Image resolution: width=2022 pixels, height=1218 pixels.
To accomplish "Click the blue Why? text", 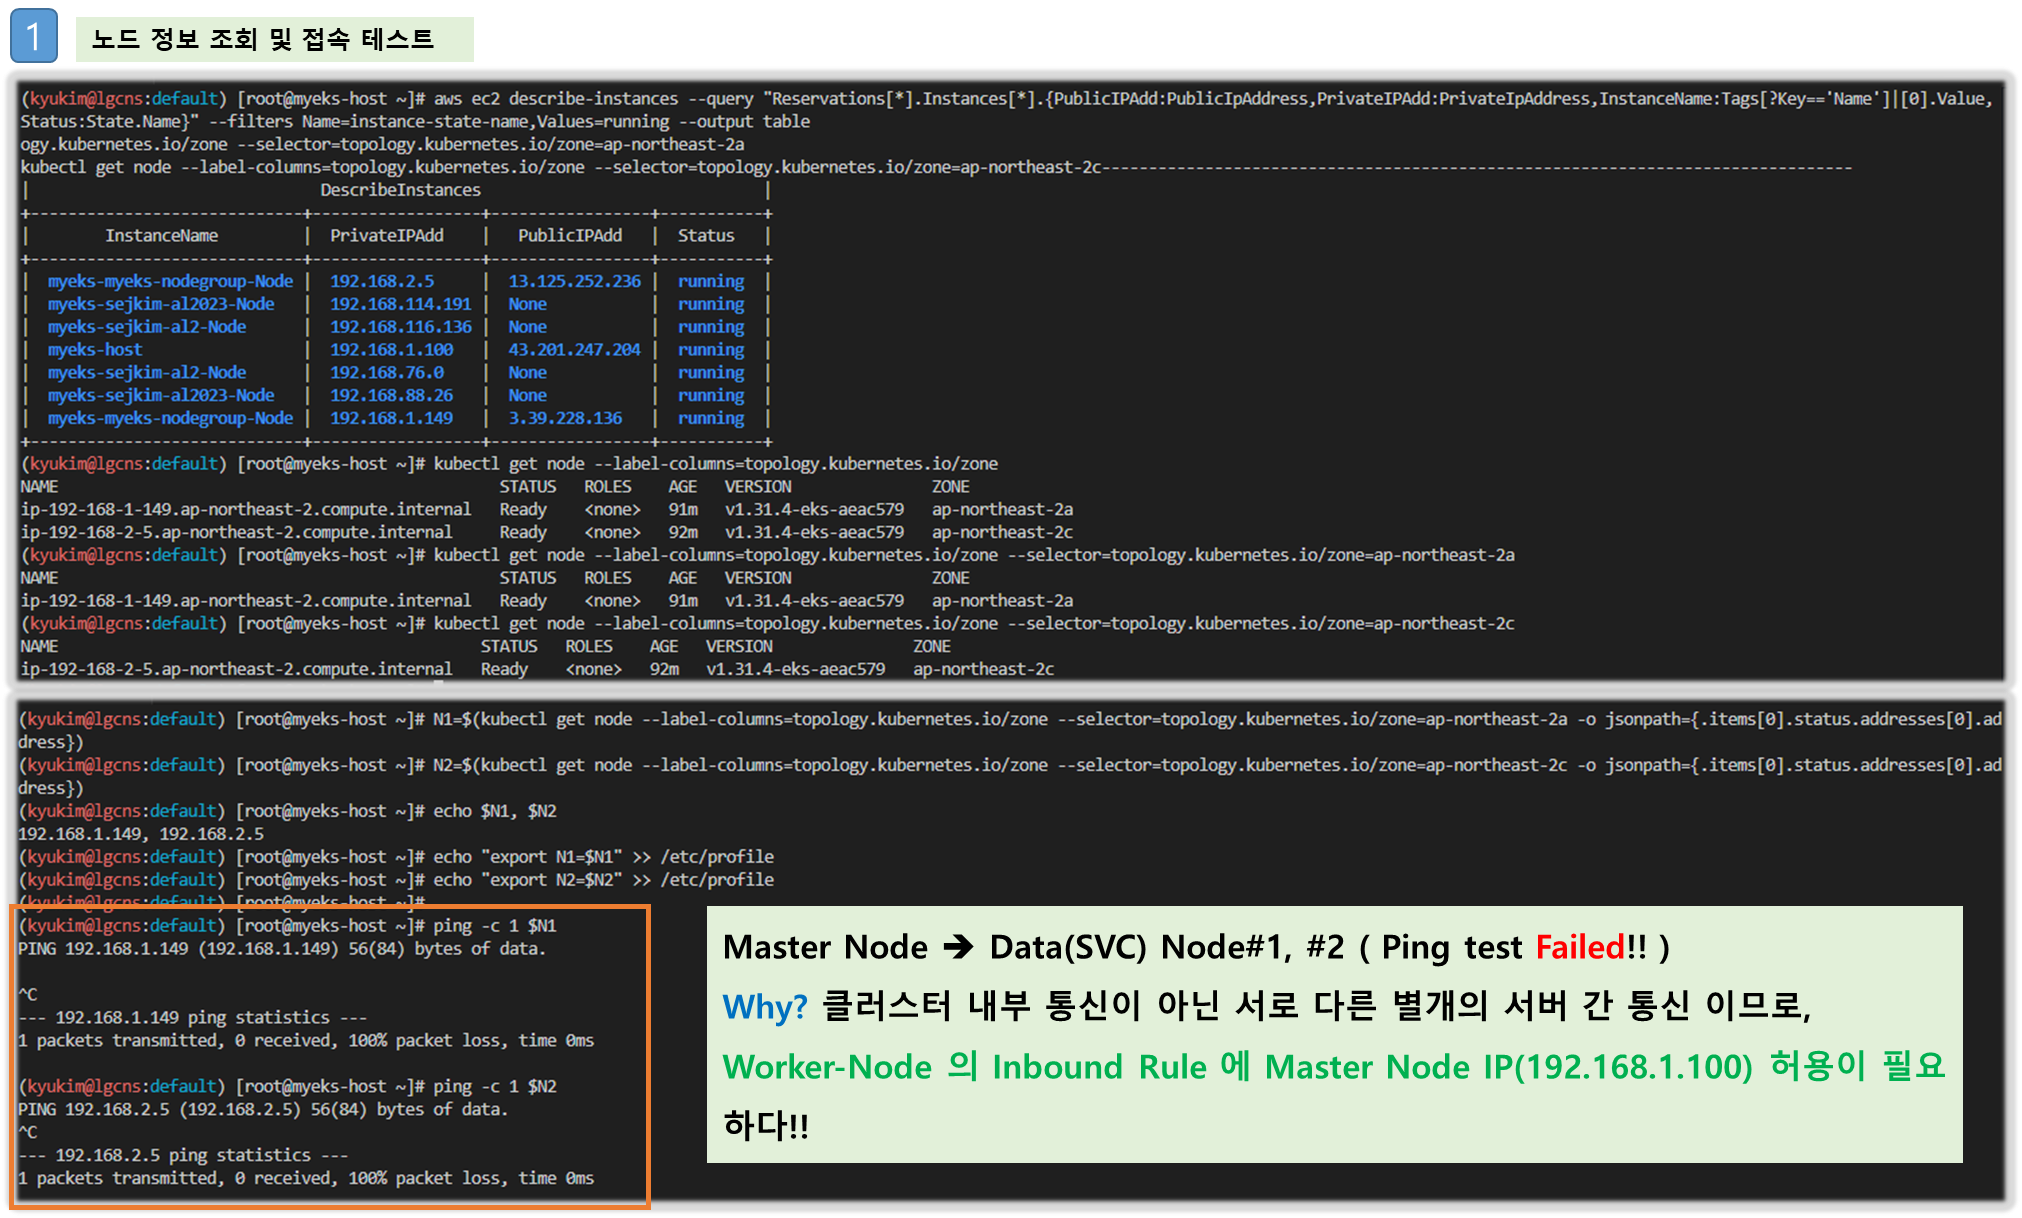I will (764, 1006).
